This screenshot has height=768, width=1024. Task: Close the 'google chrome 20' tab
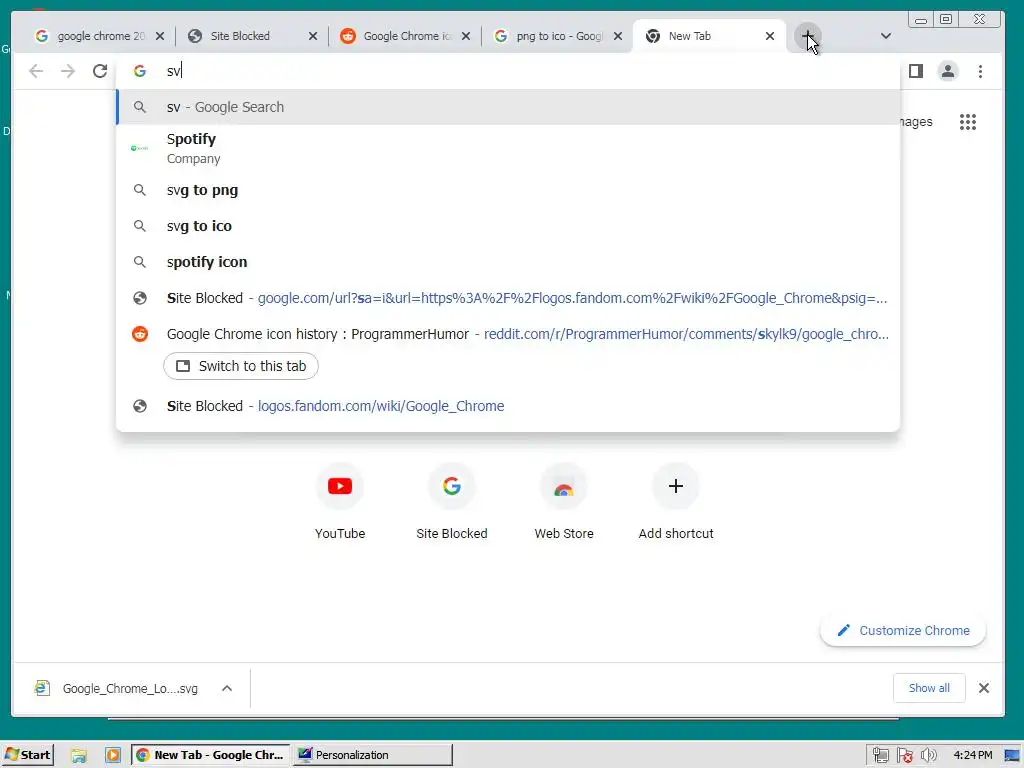click(x=160, y=36)
